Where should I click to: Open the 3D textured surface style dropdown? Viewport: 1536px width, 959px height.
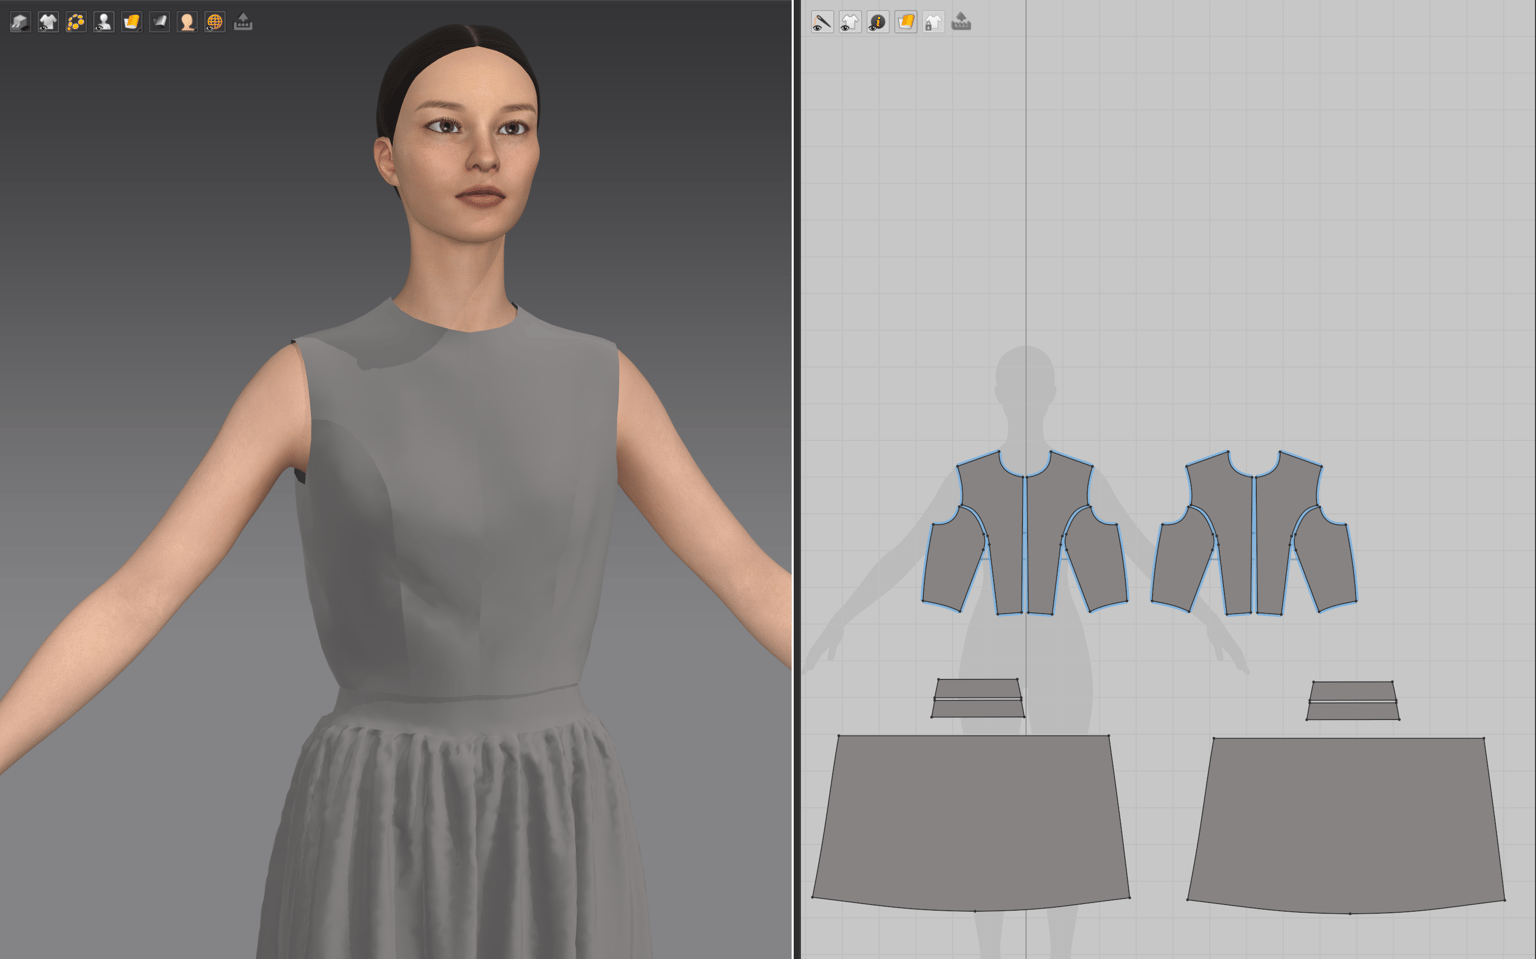(x=132, y=21)
